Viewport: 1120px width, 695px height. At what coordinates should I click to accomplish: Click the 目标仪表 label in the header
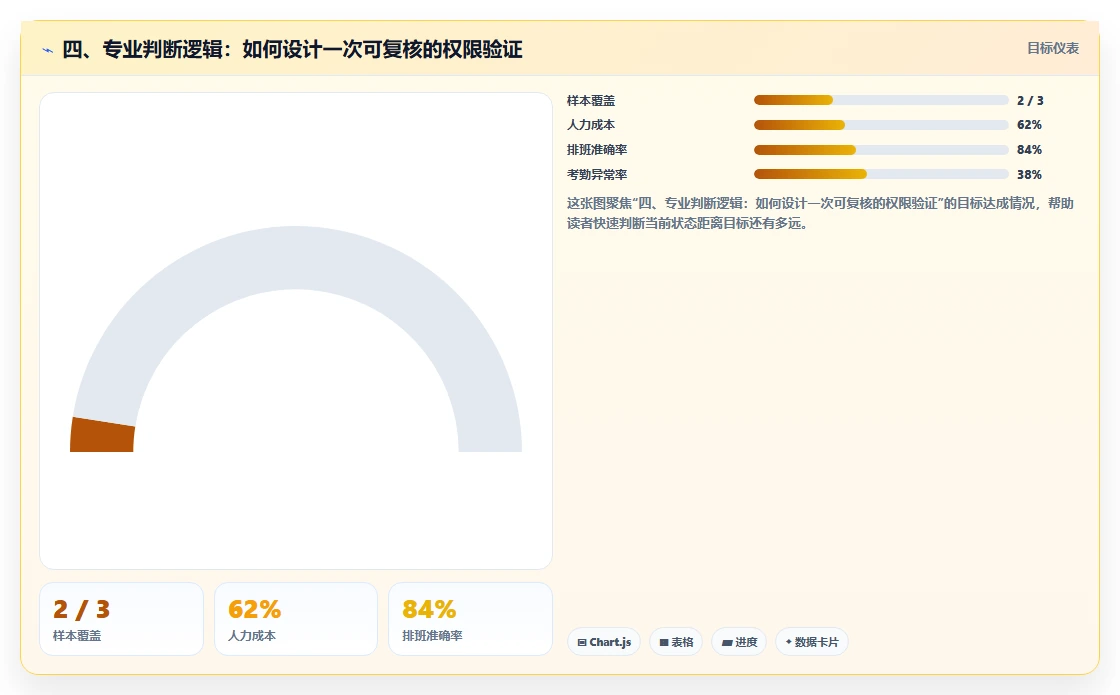tap(1053, 49)
